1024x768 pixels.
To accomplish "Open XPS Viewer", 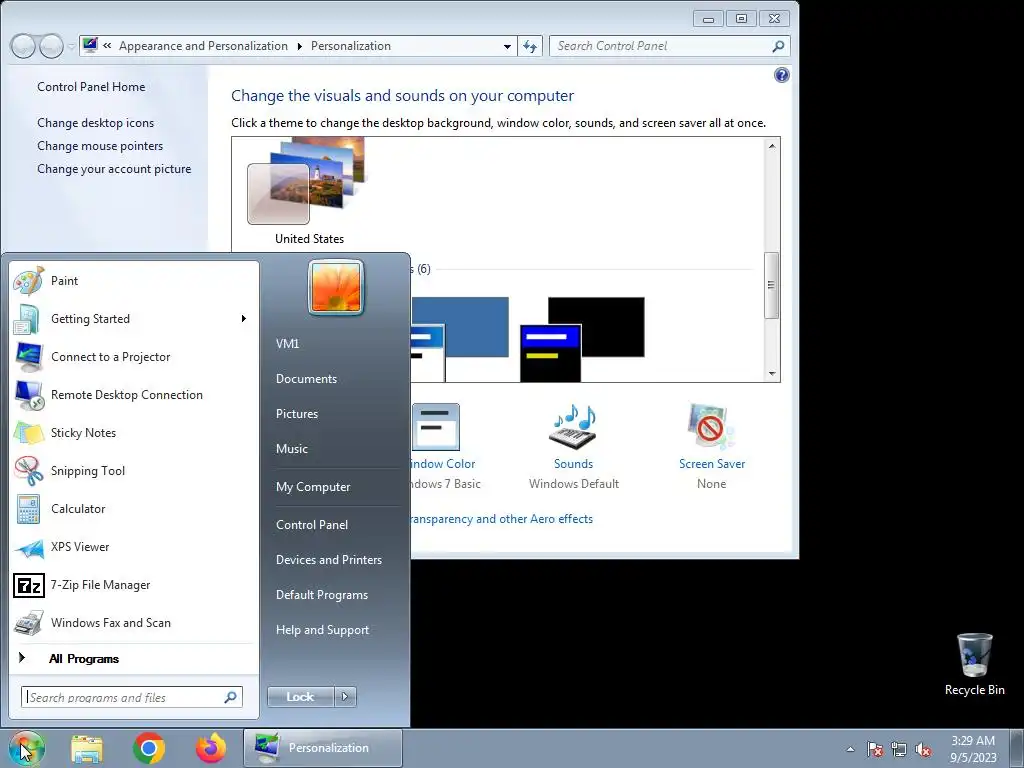I will 134,547.
